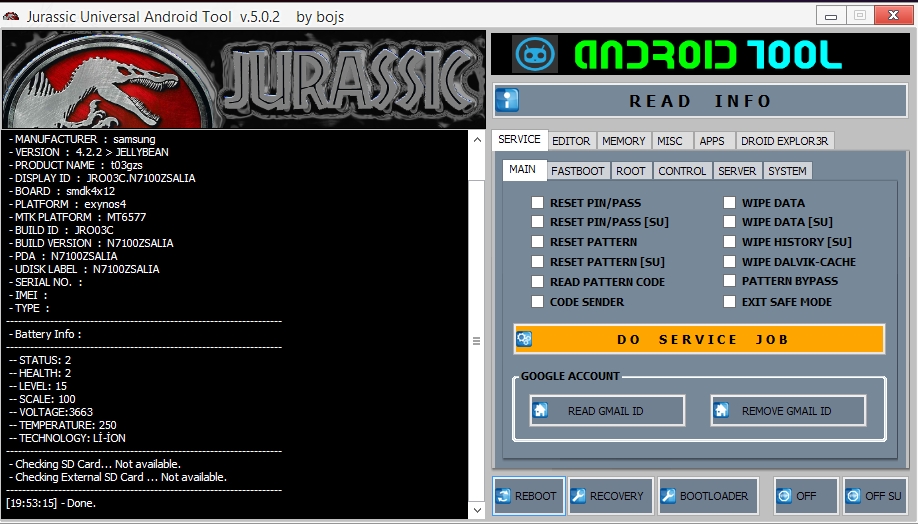Select the Memory tab
Screen dimensions: 918x524
pos(624,141)
